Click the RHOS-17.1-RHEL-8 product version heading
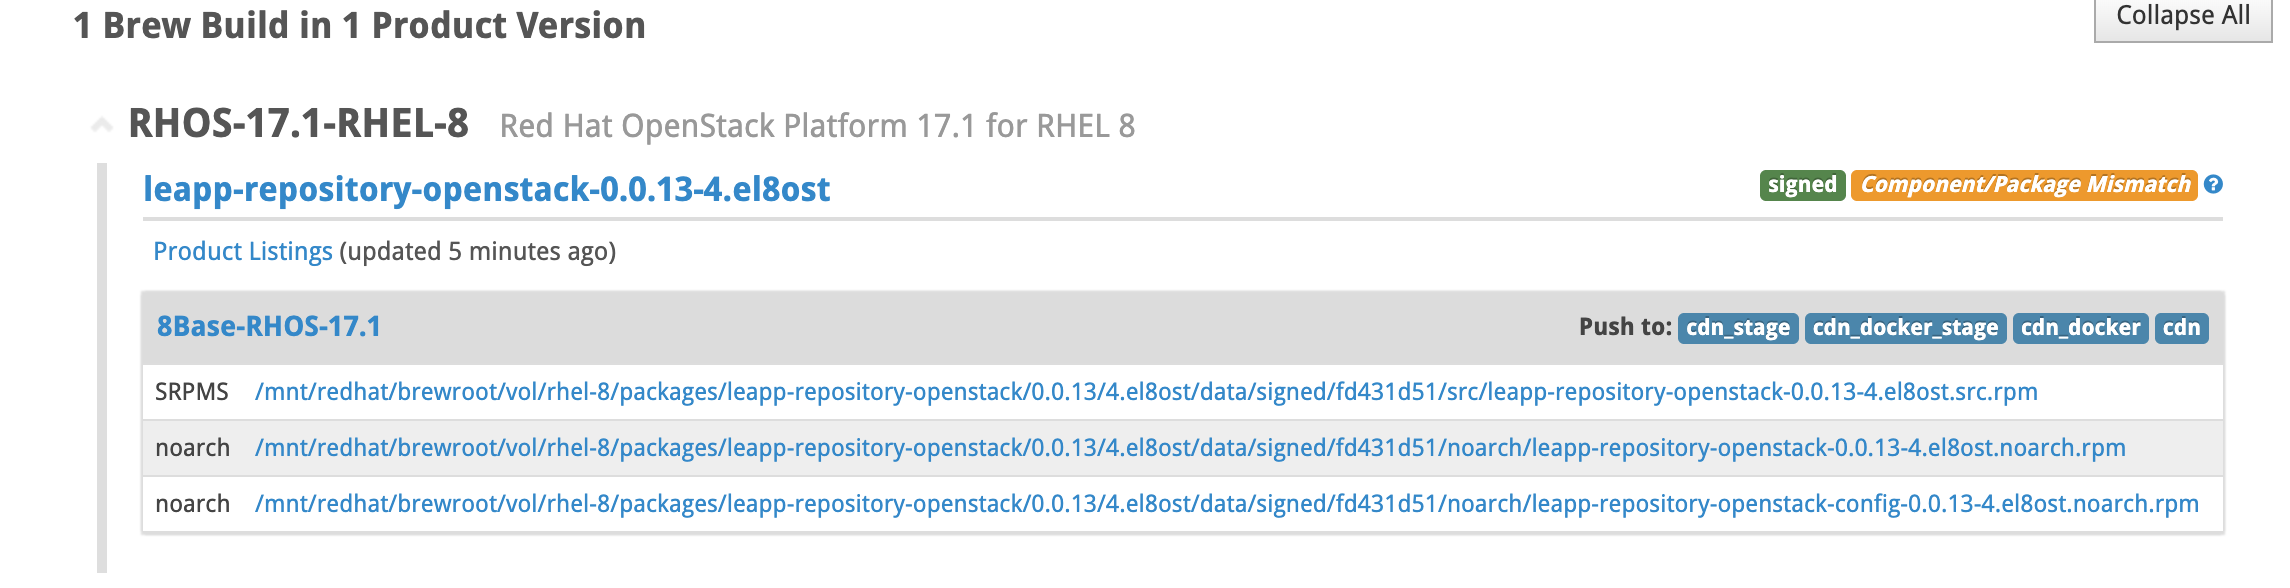 tap(298, 125)
